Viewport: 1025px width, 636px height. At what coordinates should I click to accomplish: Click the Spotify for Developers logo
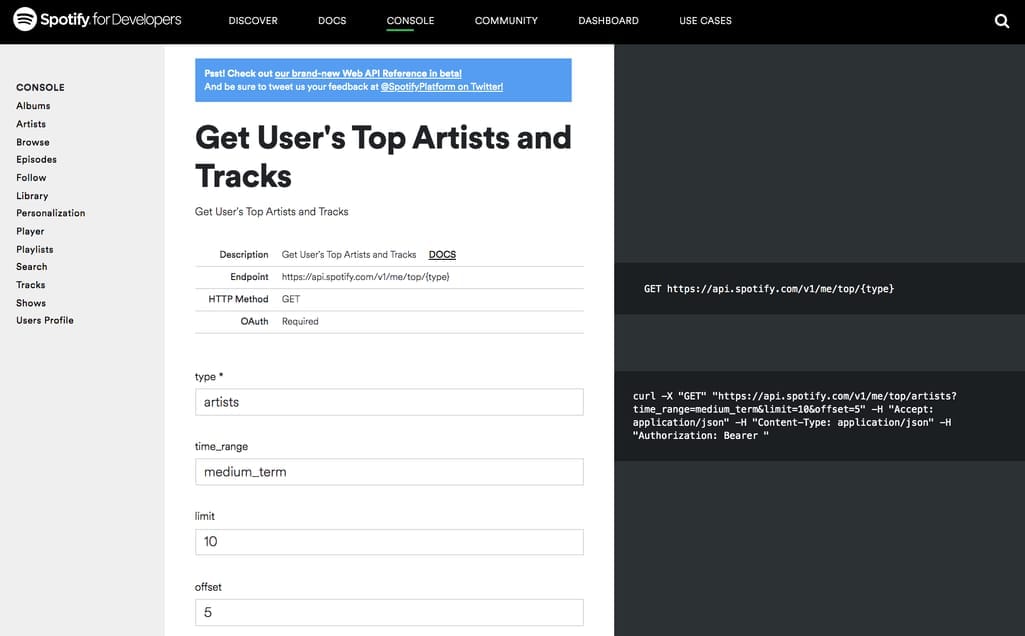(97, 20)
